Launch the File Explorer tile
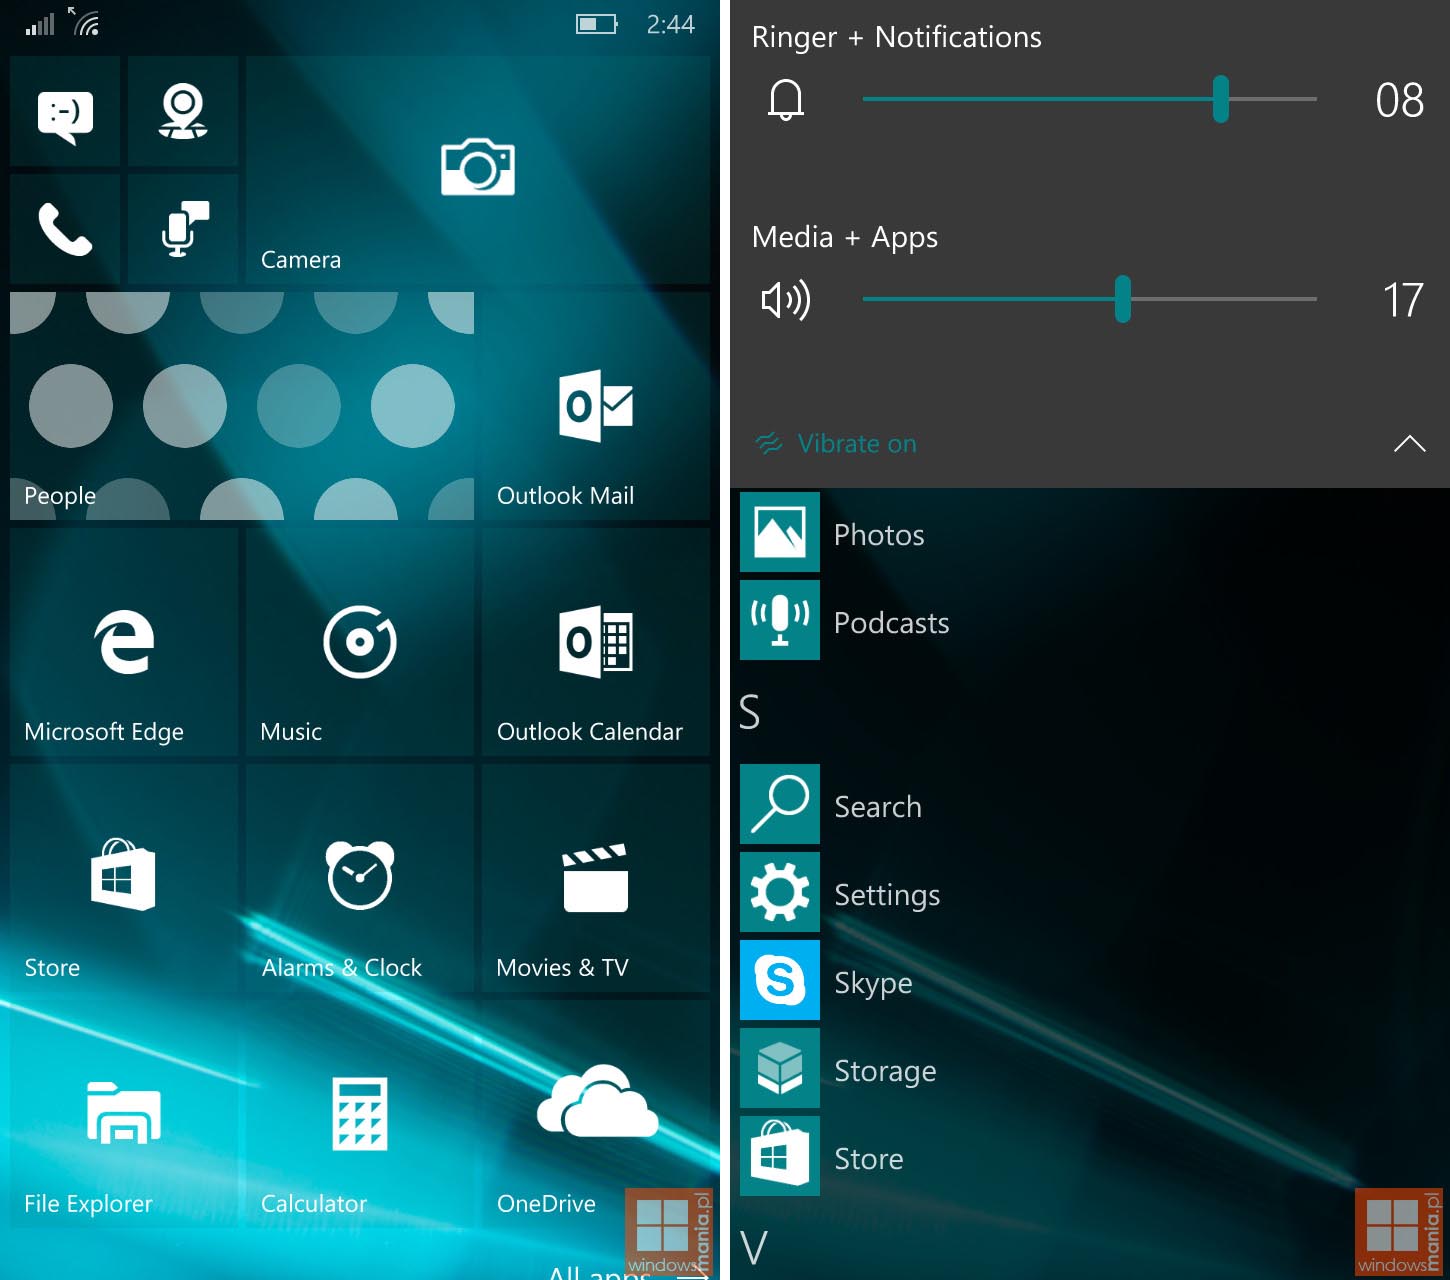 pos(124,1114)
